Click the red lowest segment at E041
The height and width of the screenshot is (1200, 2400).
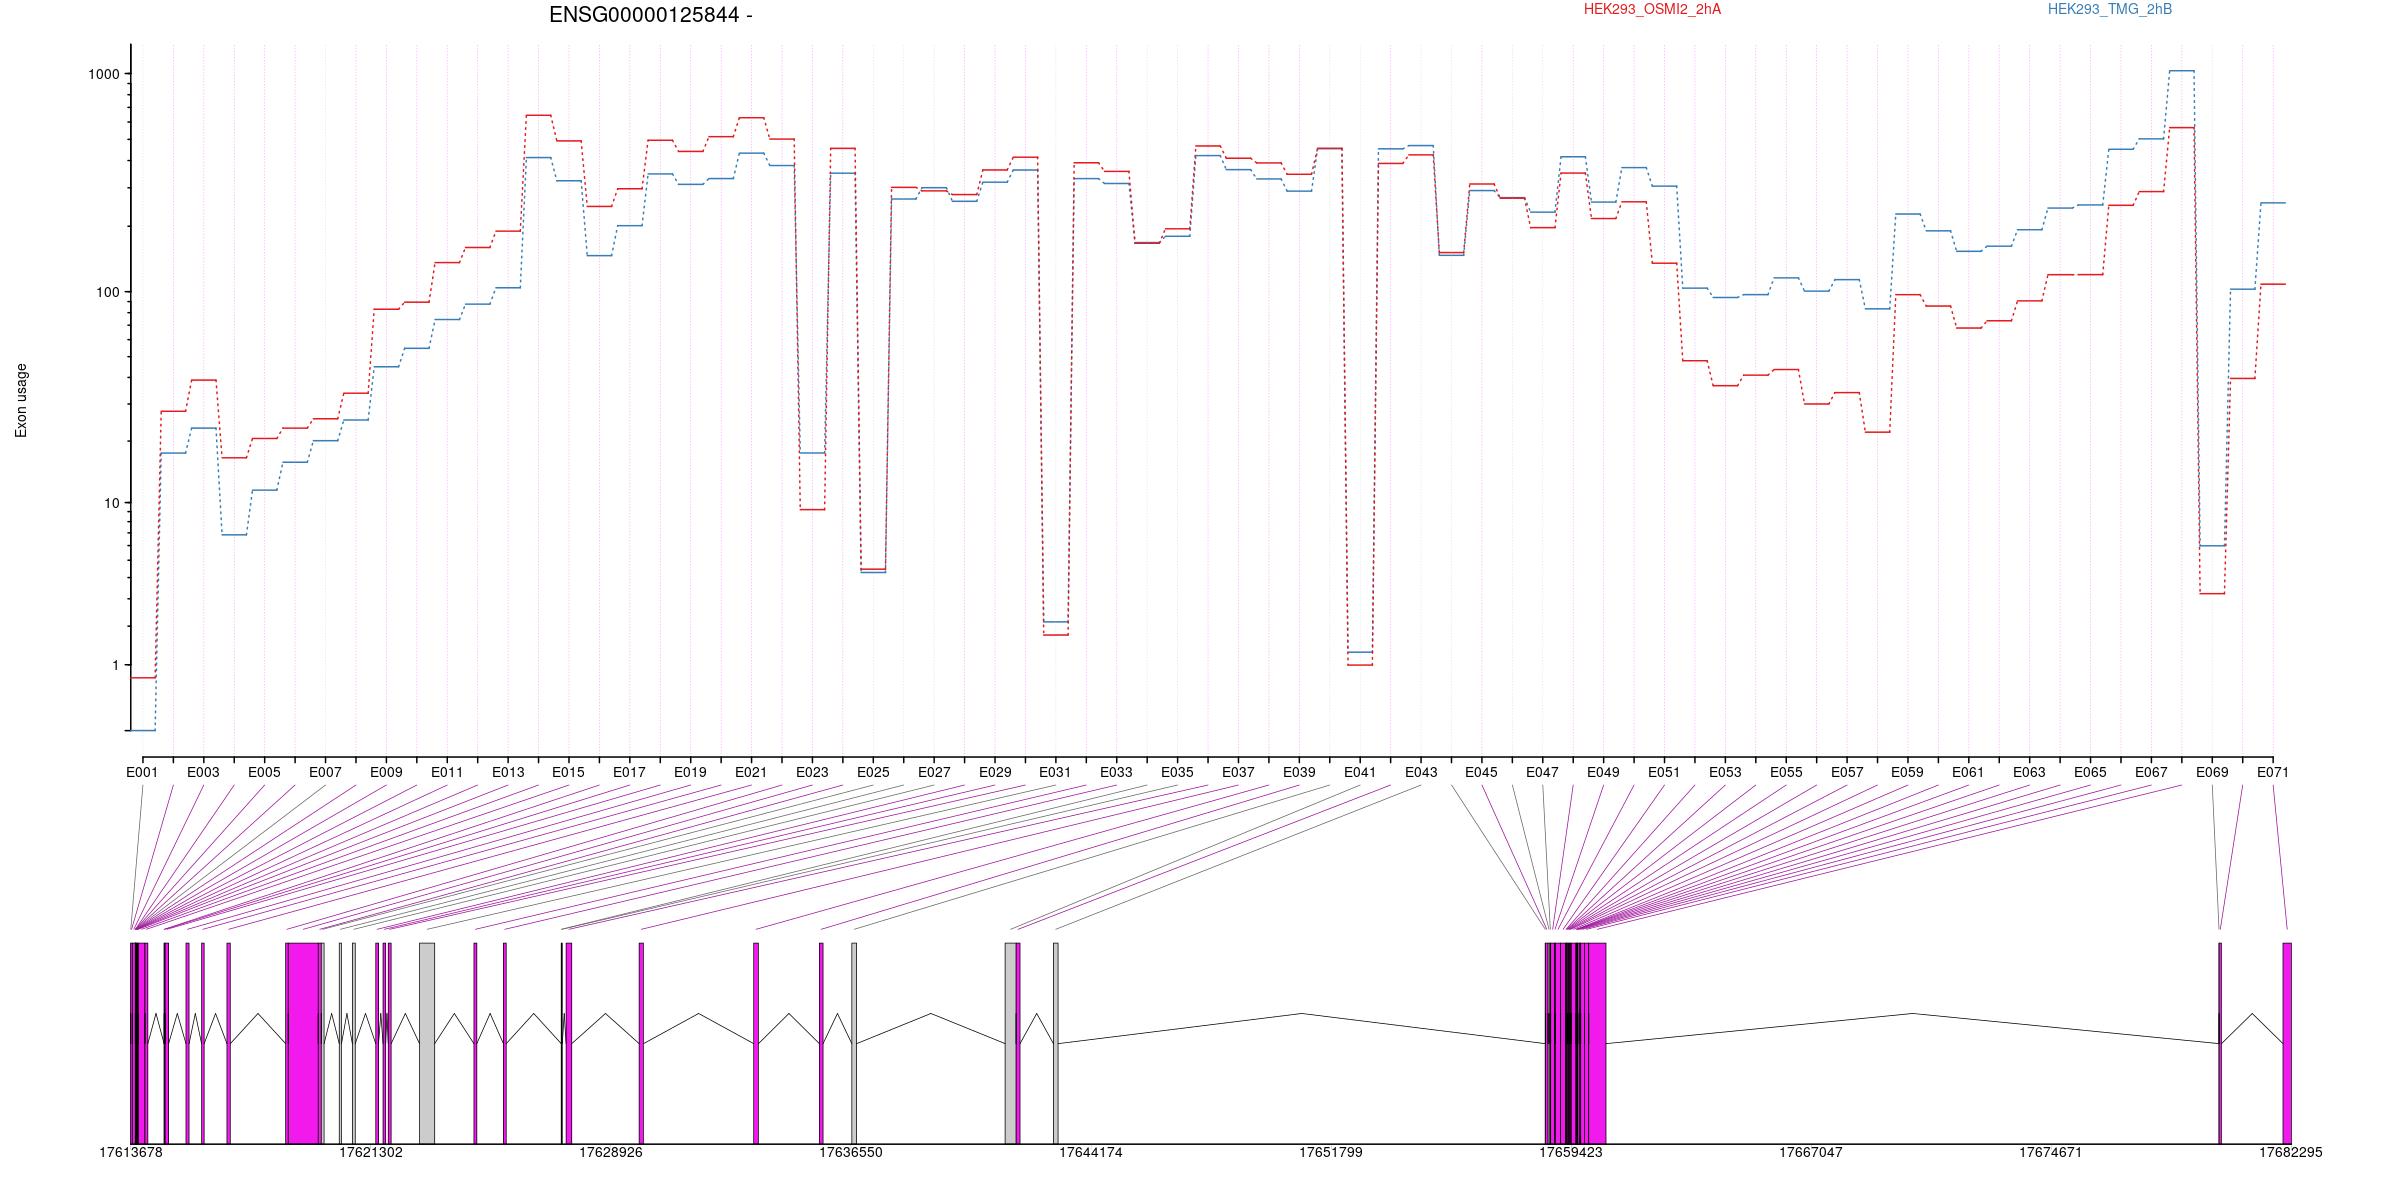tap(1360, 665)
